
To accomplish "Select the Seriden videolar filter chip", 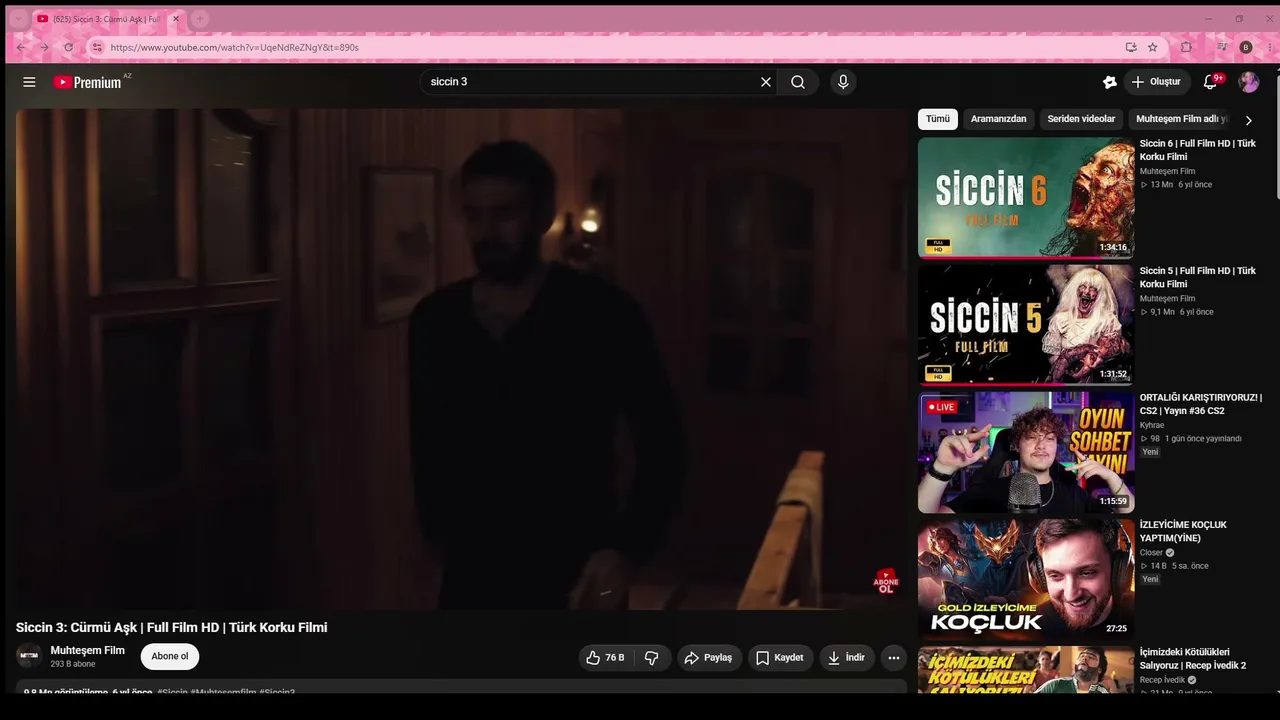I will (1081, 119).
